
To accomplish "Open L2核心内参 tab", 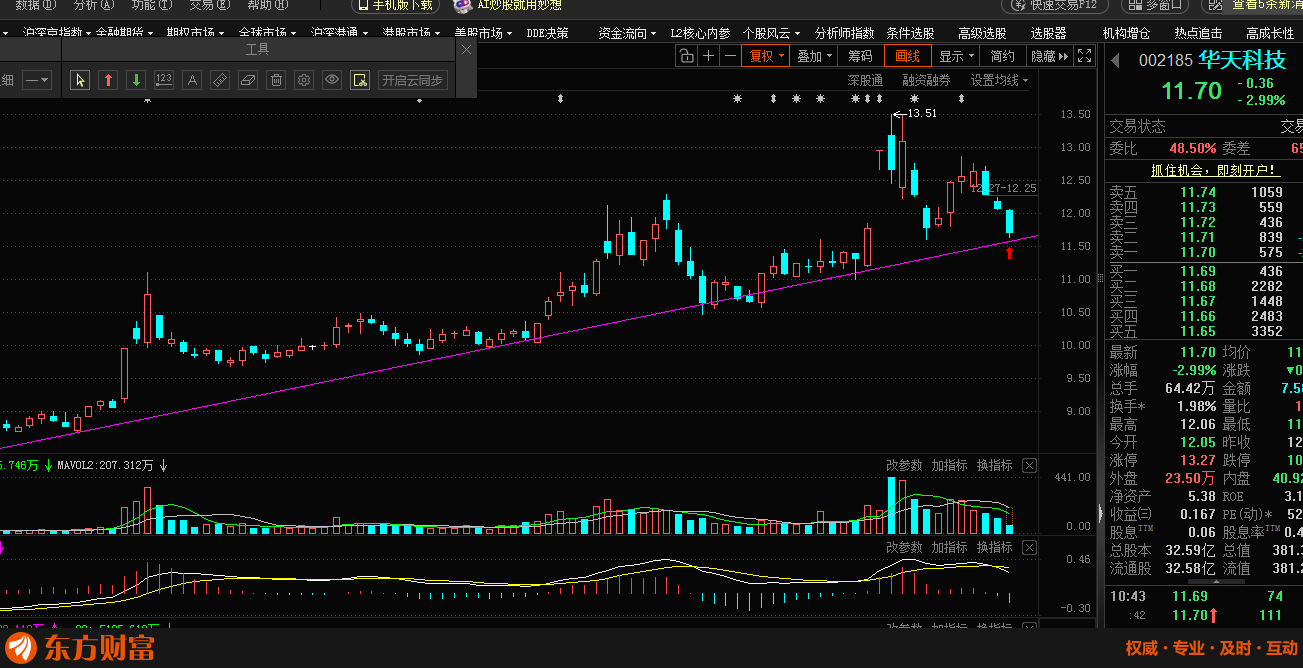I will 700,33.
